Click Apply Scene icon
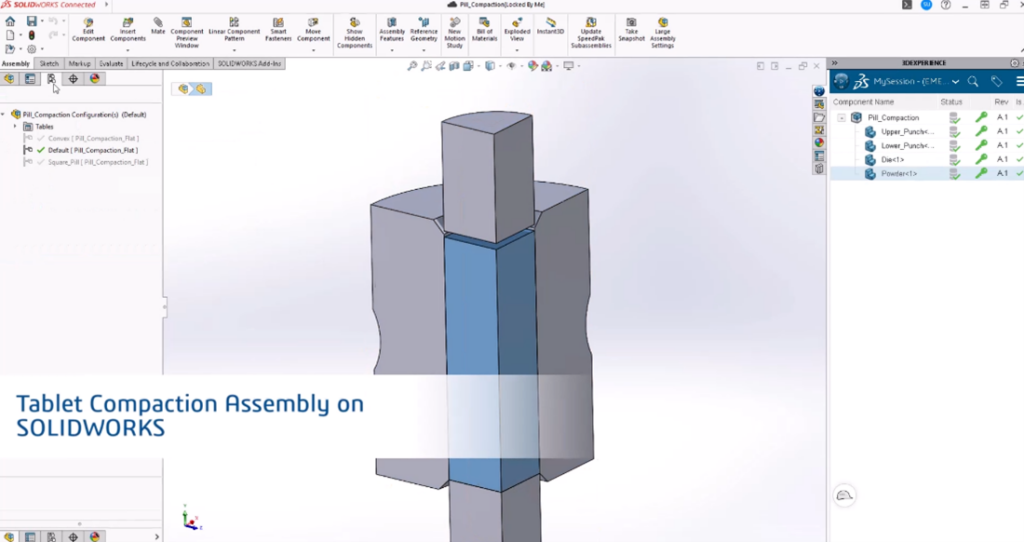The width and height of the screenshot is (1024, 542). 547,66
